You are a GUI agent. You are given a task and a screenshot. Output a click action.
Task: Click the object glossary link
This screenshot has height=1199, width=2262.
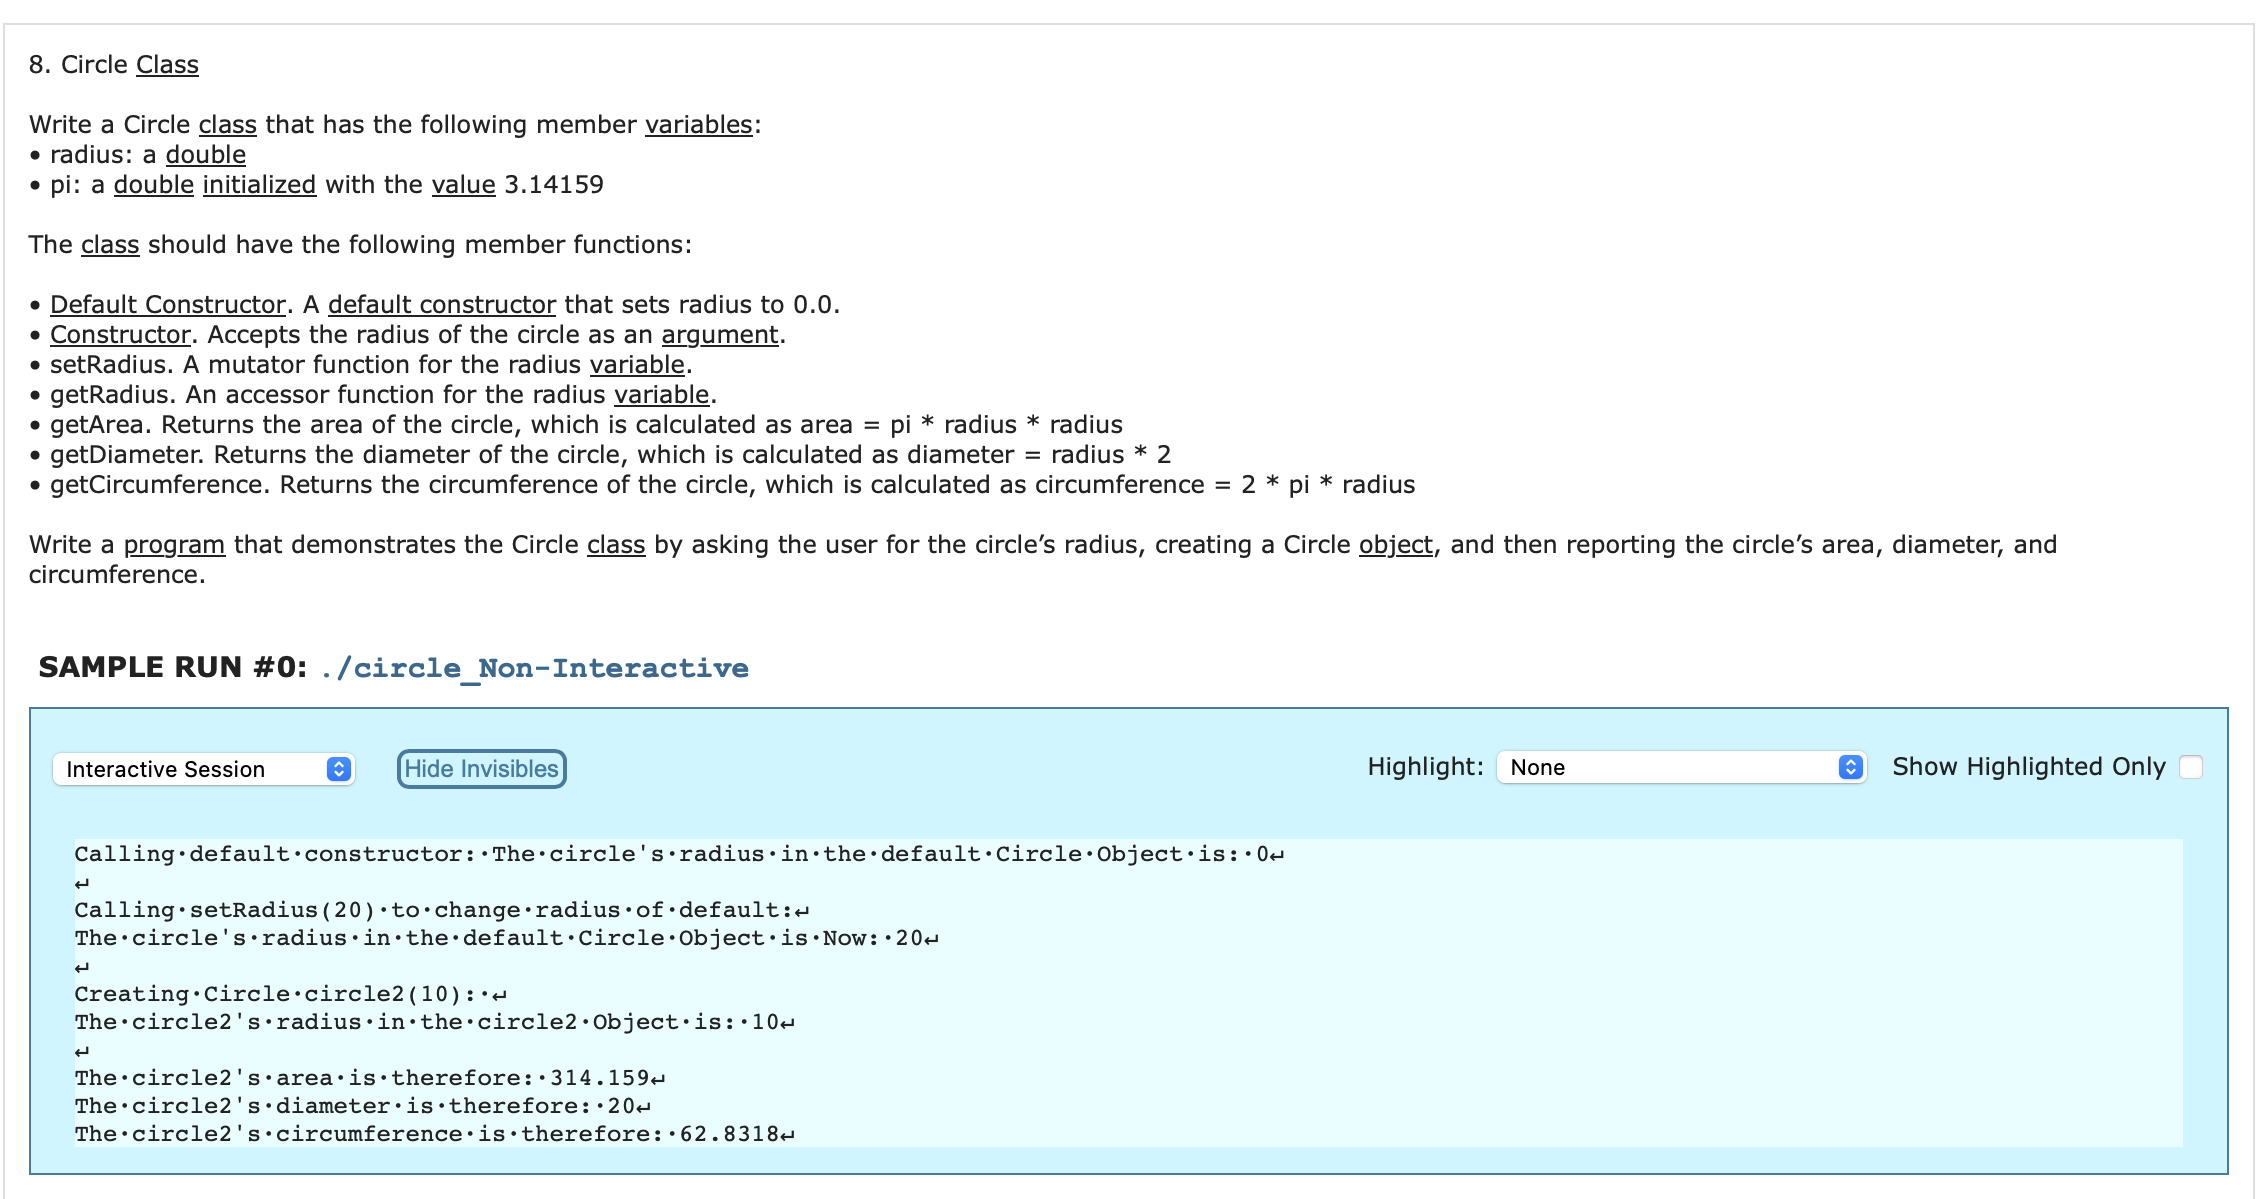[1397, 544]
